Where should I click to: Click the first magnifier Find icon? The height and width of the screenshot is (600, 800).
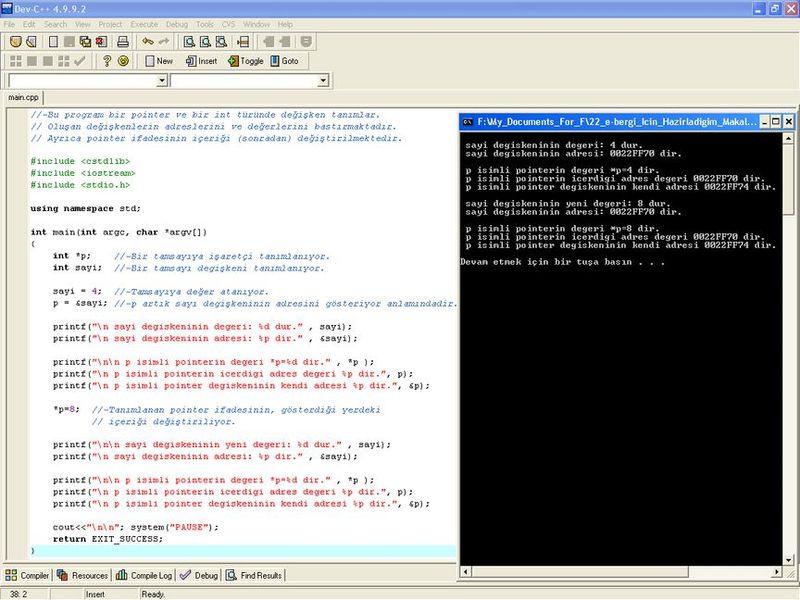tap(188, 42)
